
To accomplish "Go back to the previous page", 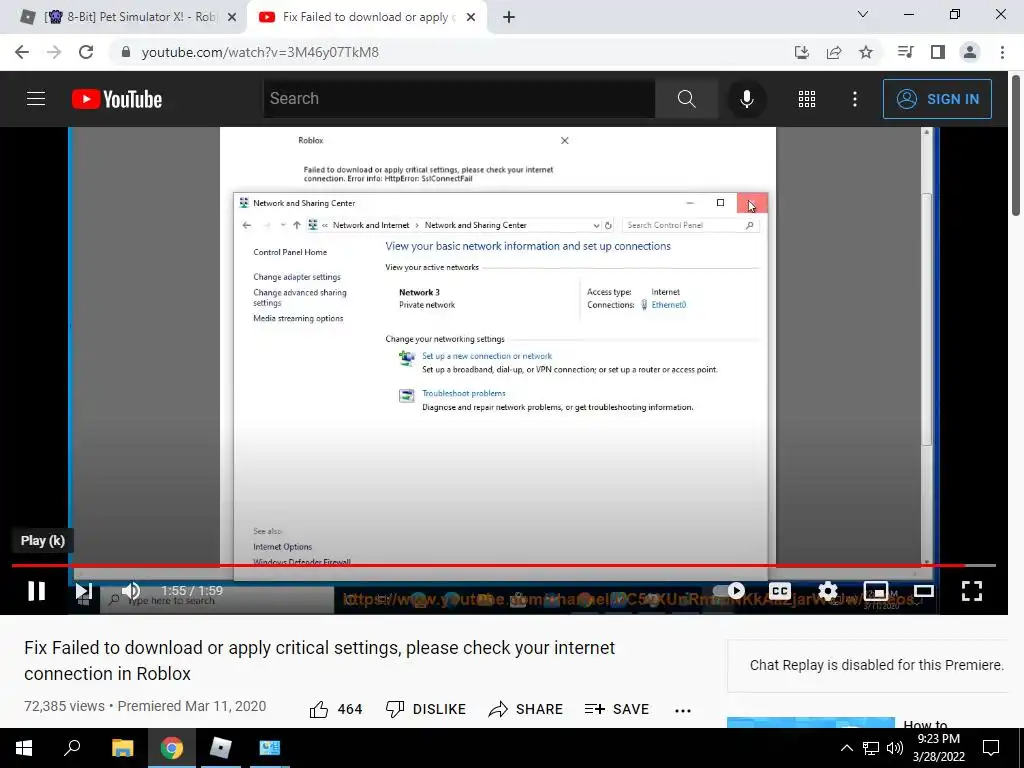I will tap(22, 52).
